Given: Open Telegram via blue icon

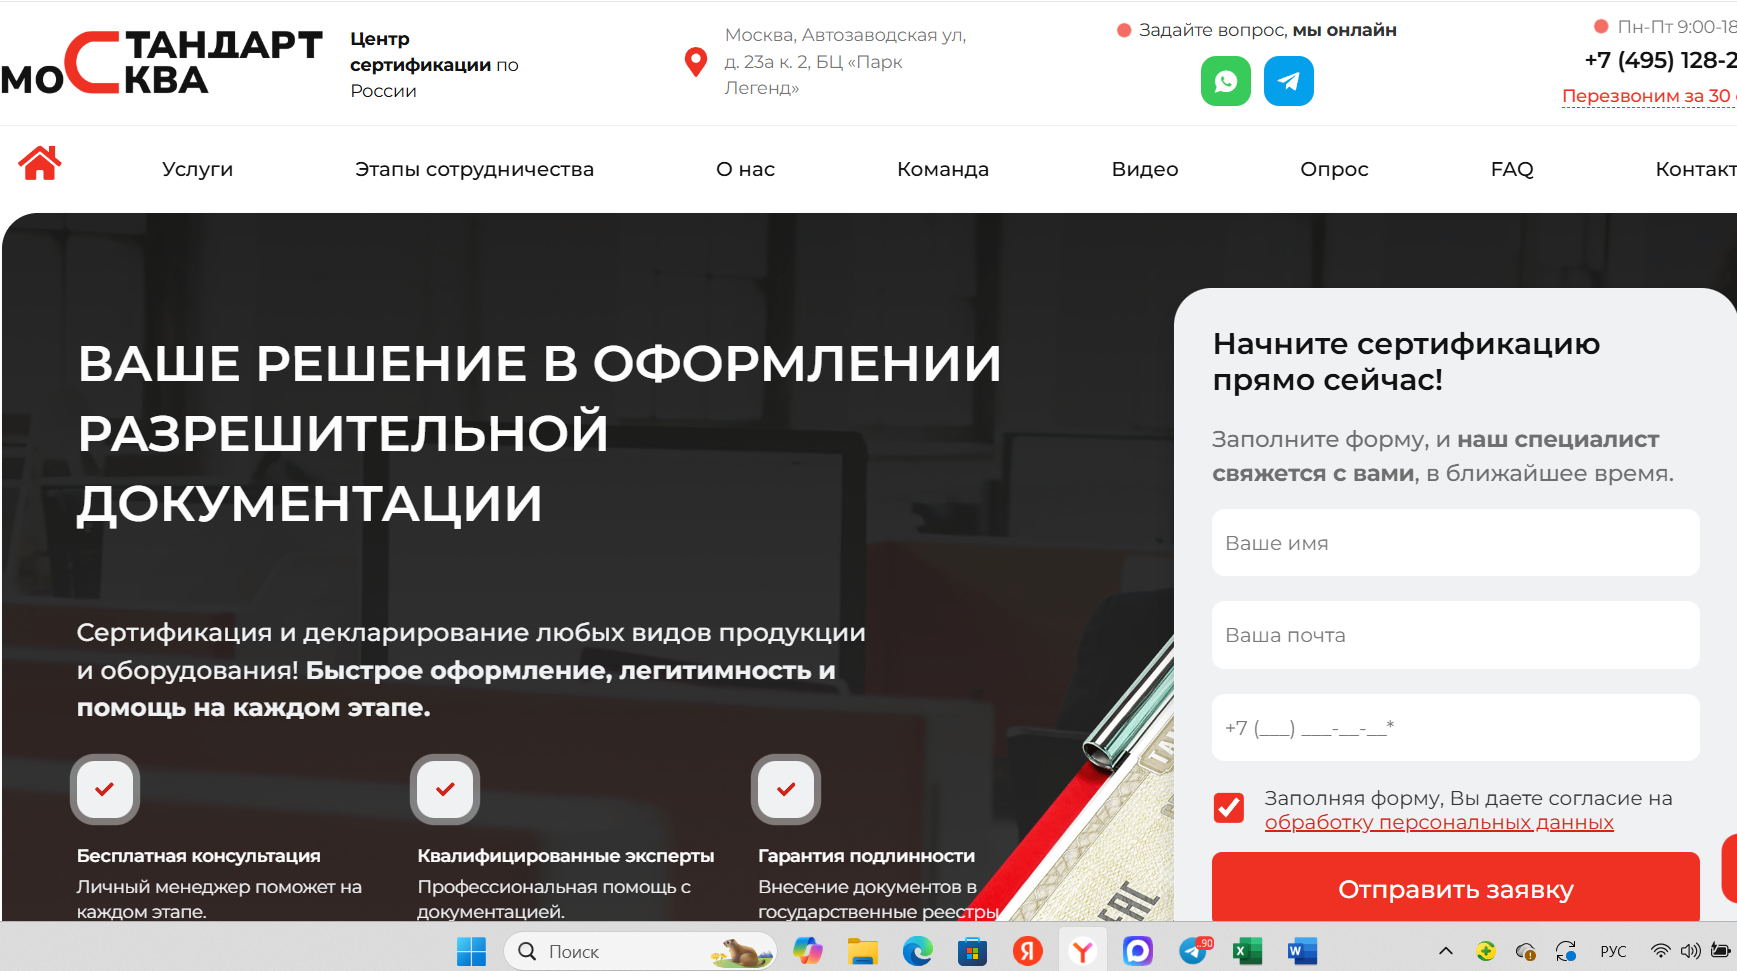Looking at the screenshot, I should coord(1288,81).
